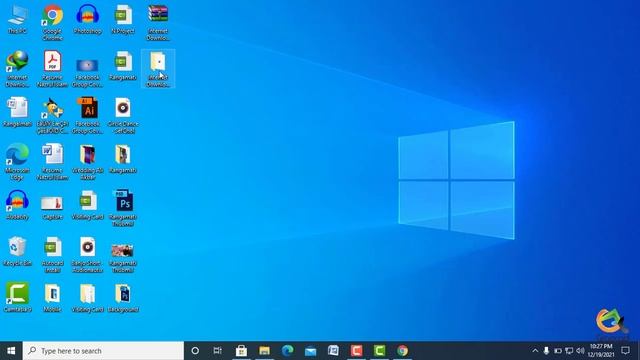
Task: Check the battery status tray icon
Action: (x=558, y=351)
